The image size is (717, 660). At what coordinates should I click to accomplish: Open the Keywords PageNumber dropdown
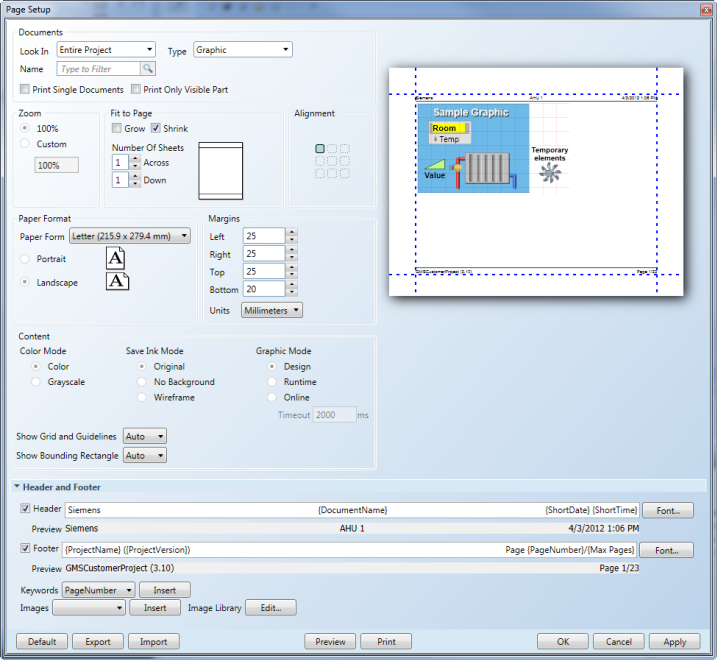98,590
